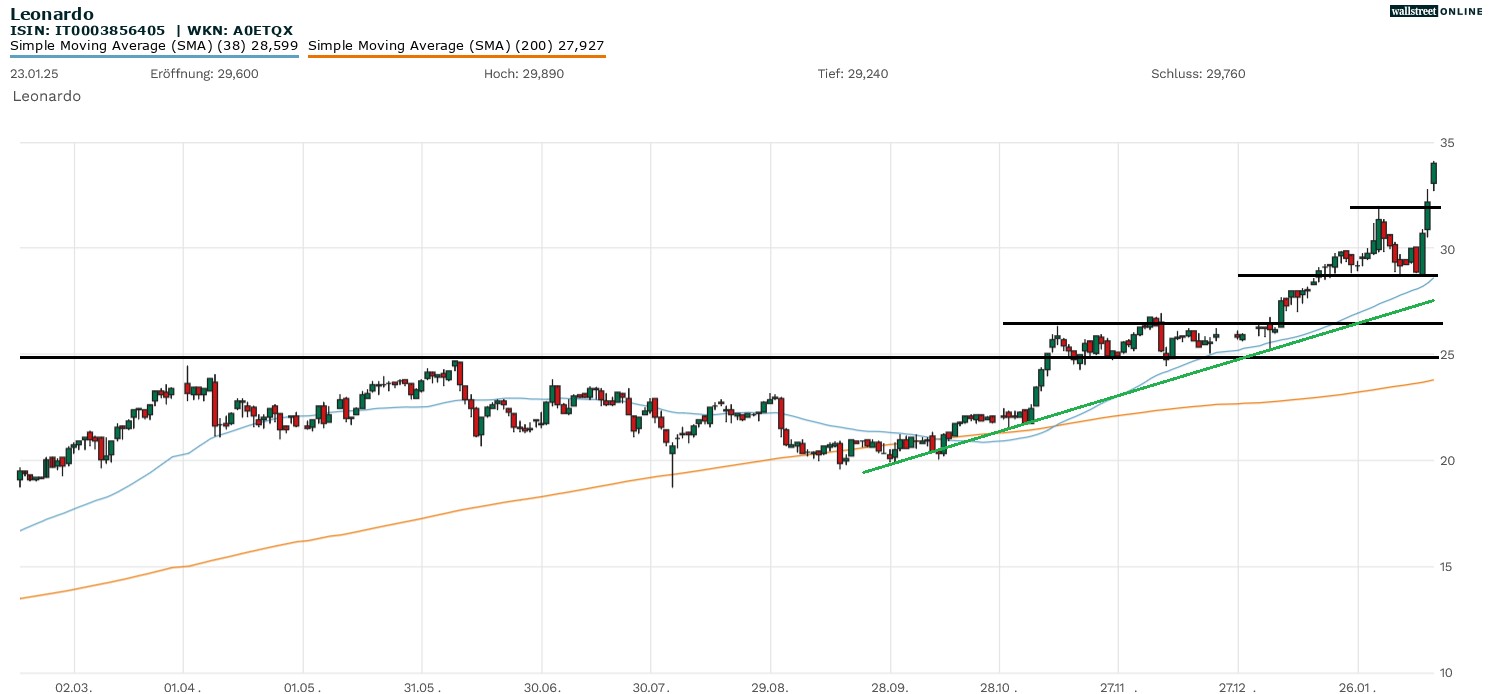
Task: Click the Schluss 29,760 value
Action: 1198,74
